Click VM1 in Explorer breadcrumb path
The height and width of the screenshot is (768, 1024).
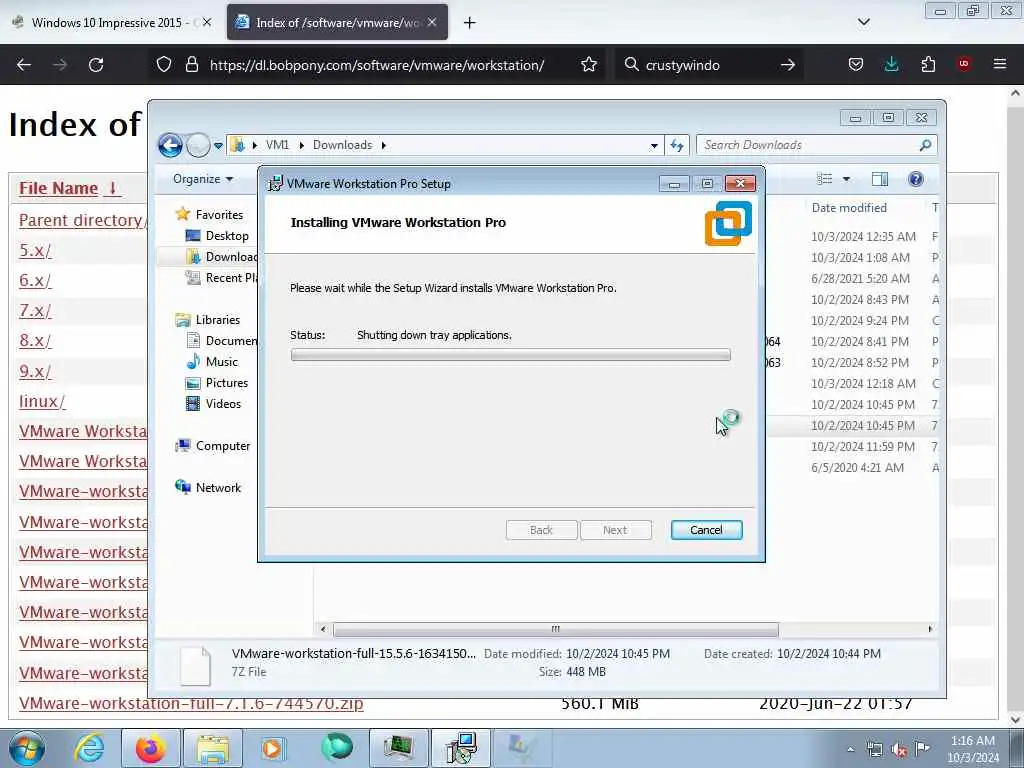(277, 145)
